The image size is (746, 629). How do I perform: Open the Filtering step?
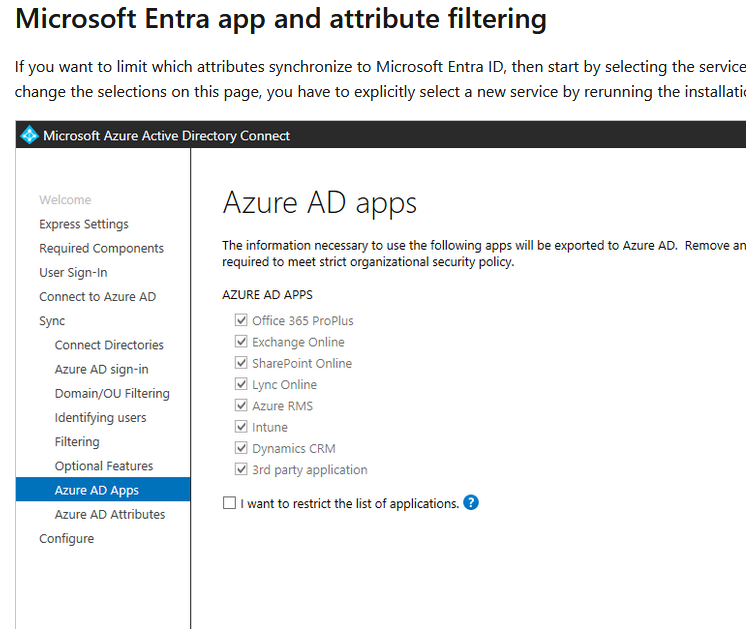pos(77,442)
